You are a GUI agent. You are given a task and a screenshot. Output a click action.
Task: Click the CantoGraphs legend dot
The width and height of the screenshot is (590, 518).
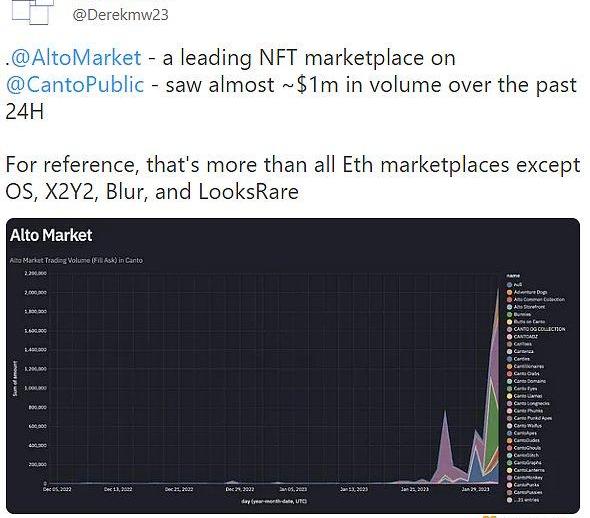tap(509, 463)
